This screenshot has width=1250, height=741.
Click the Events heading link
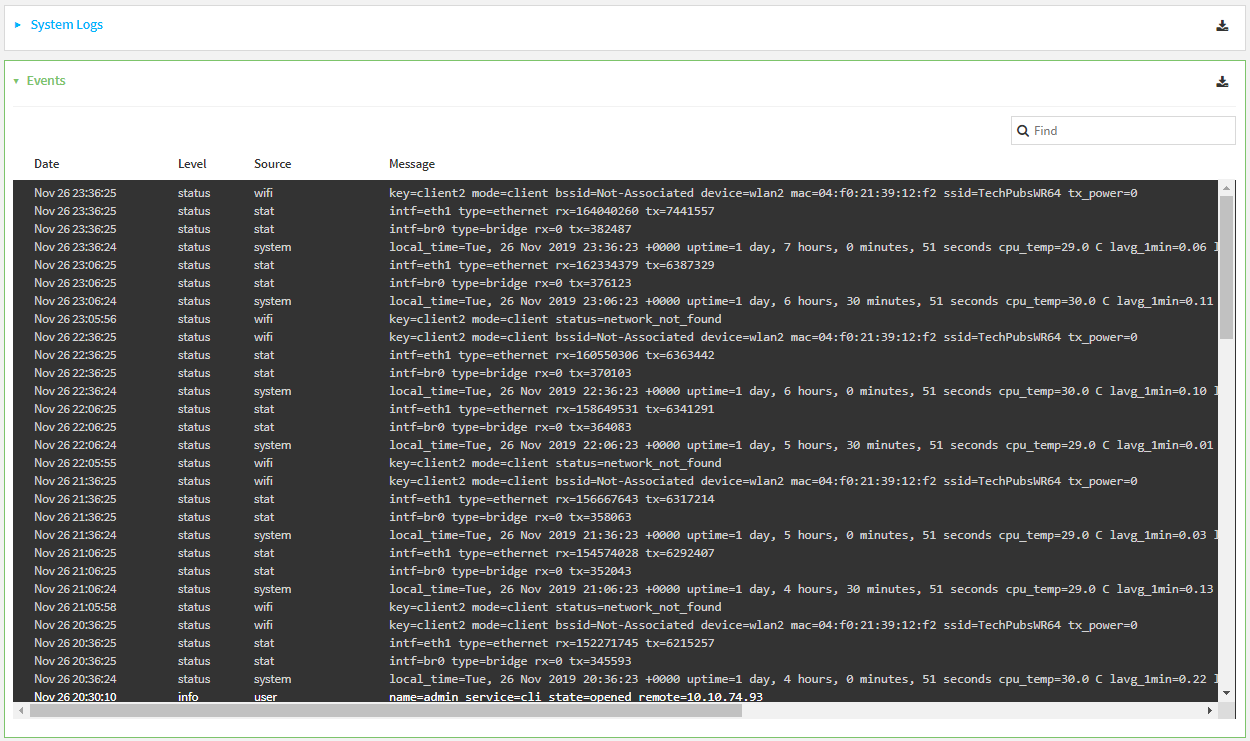coord(45,80)
